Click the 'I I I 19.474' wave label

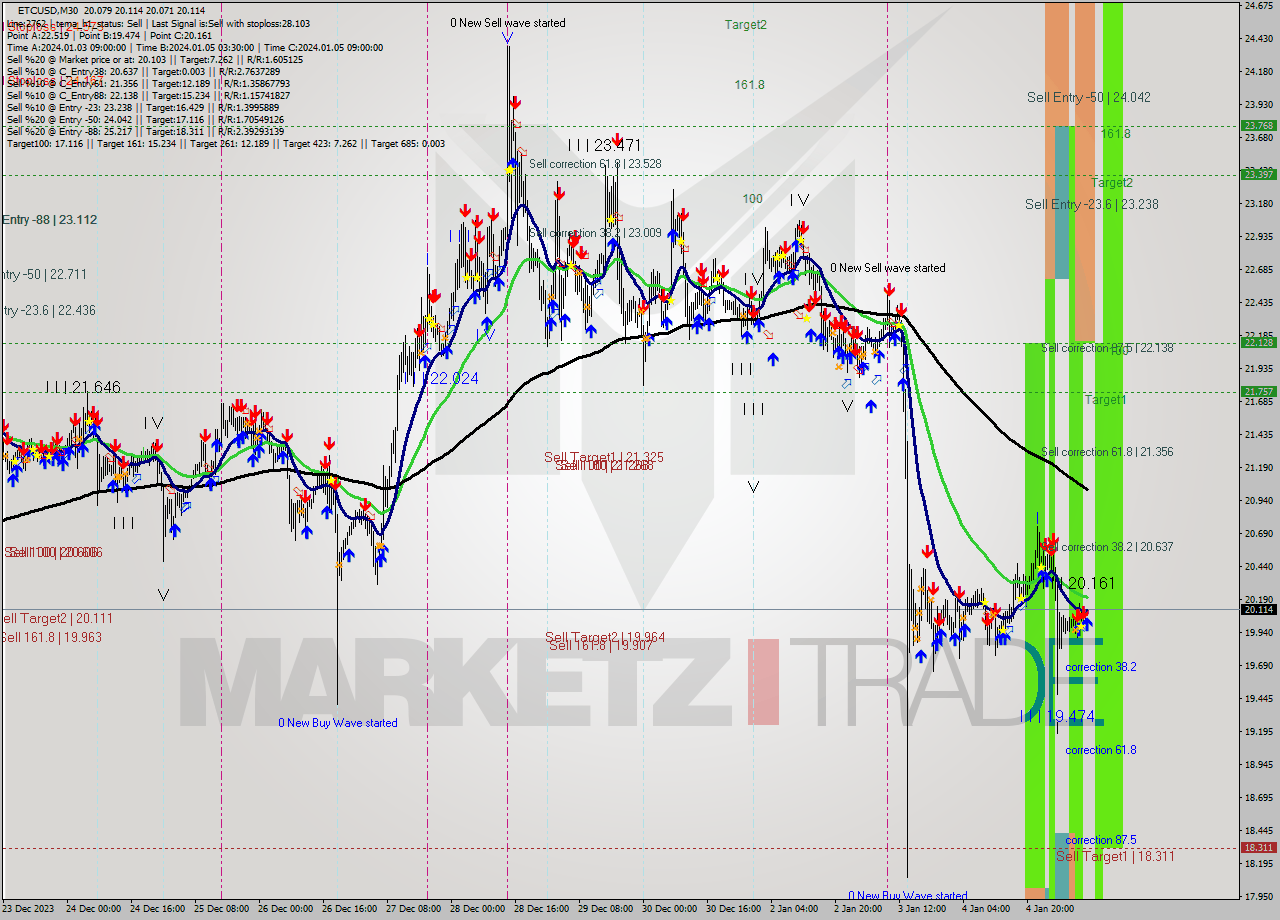(1057, 716)
